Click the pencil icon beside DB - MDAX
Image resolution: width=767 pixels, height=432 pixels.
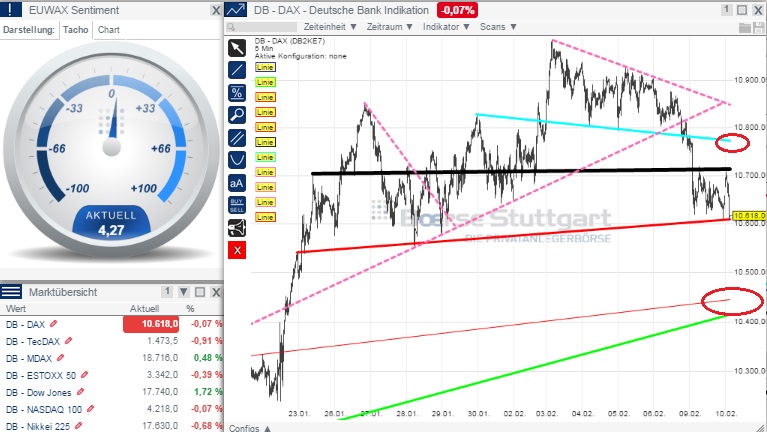pyautogui.click(x=61, y=358)
